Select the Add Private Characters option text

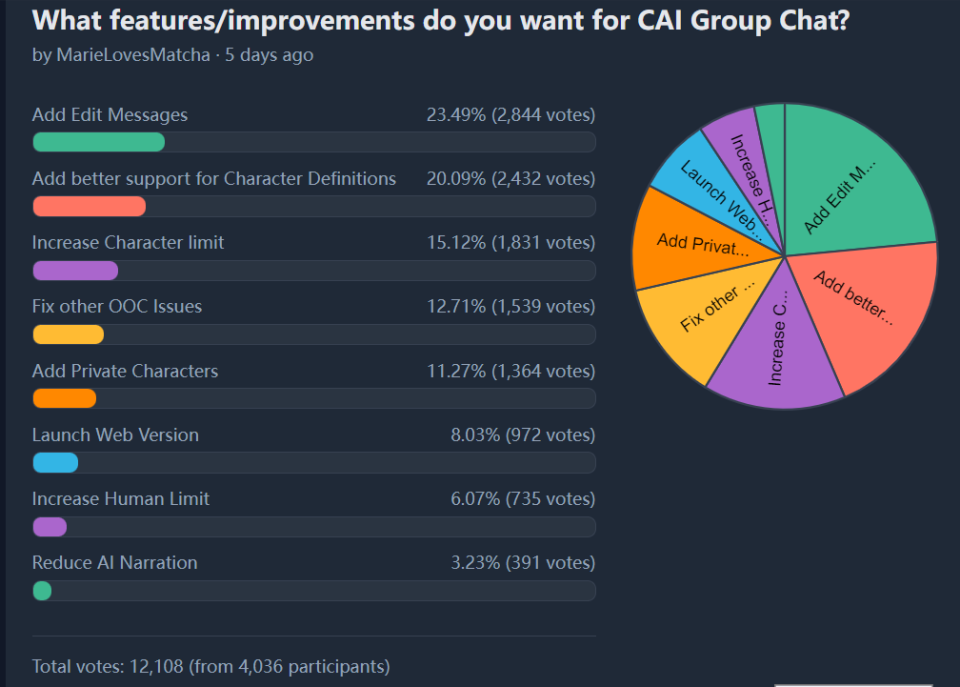click(125, 371)
